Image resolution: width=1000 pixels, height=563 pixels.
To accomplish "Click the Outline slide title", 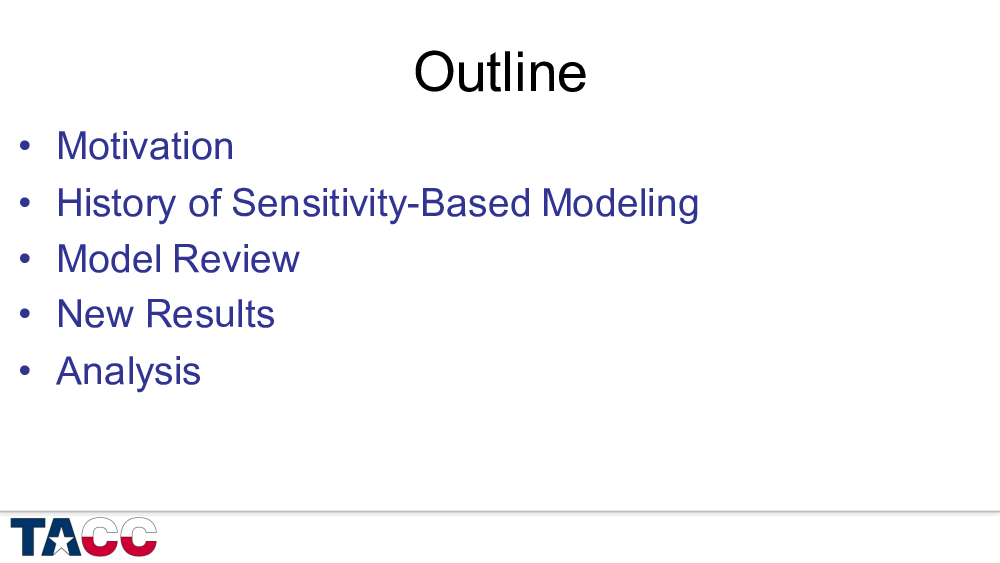I will pyautogui.click(x=500, y=72).
